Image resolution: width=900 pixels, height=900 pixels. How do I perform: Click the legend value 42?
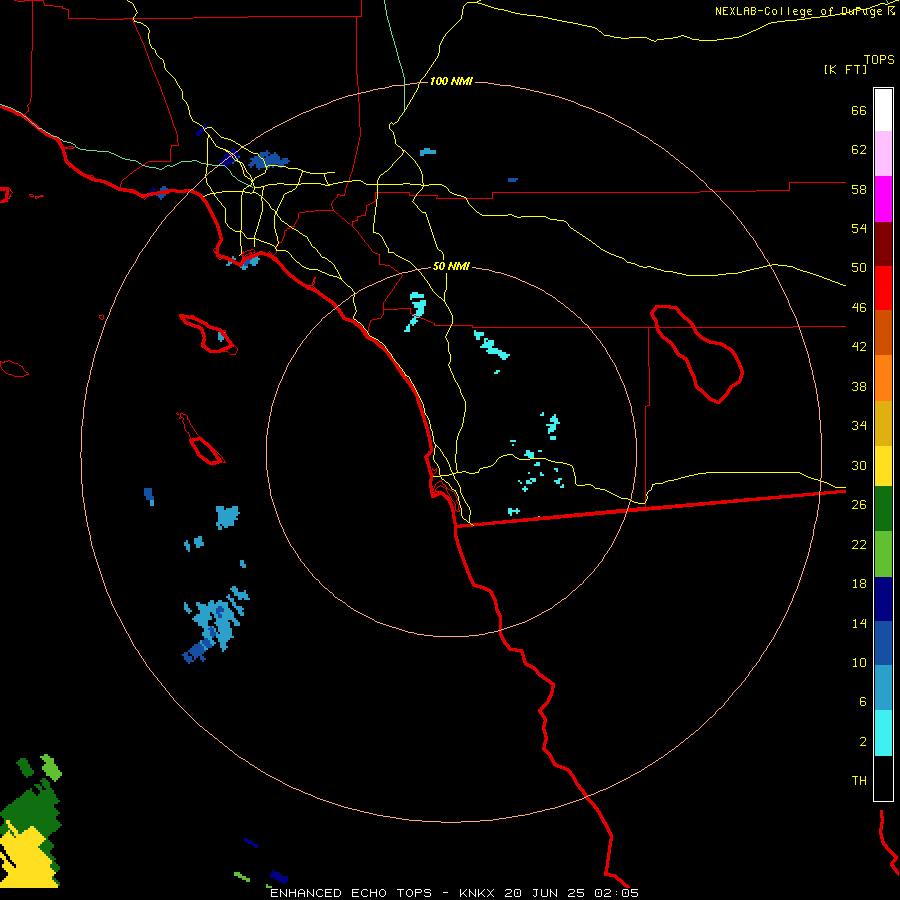coord(859,347)
